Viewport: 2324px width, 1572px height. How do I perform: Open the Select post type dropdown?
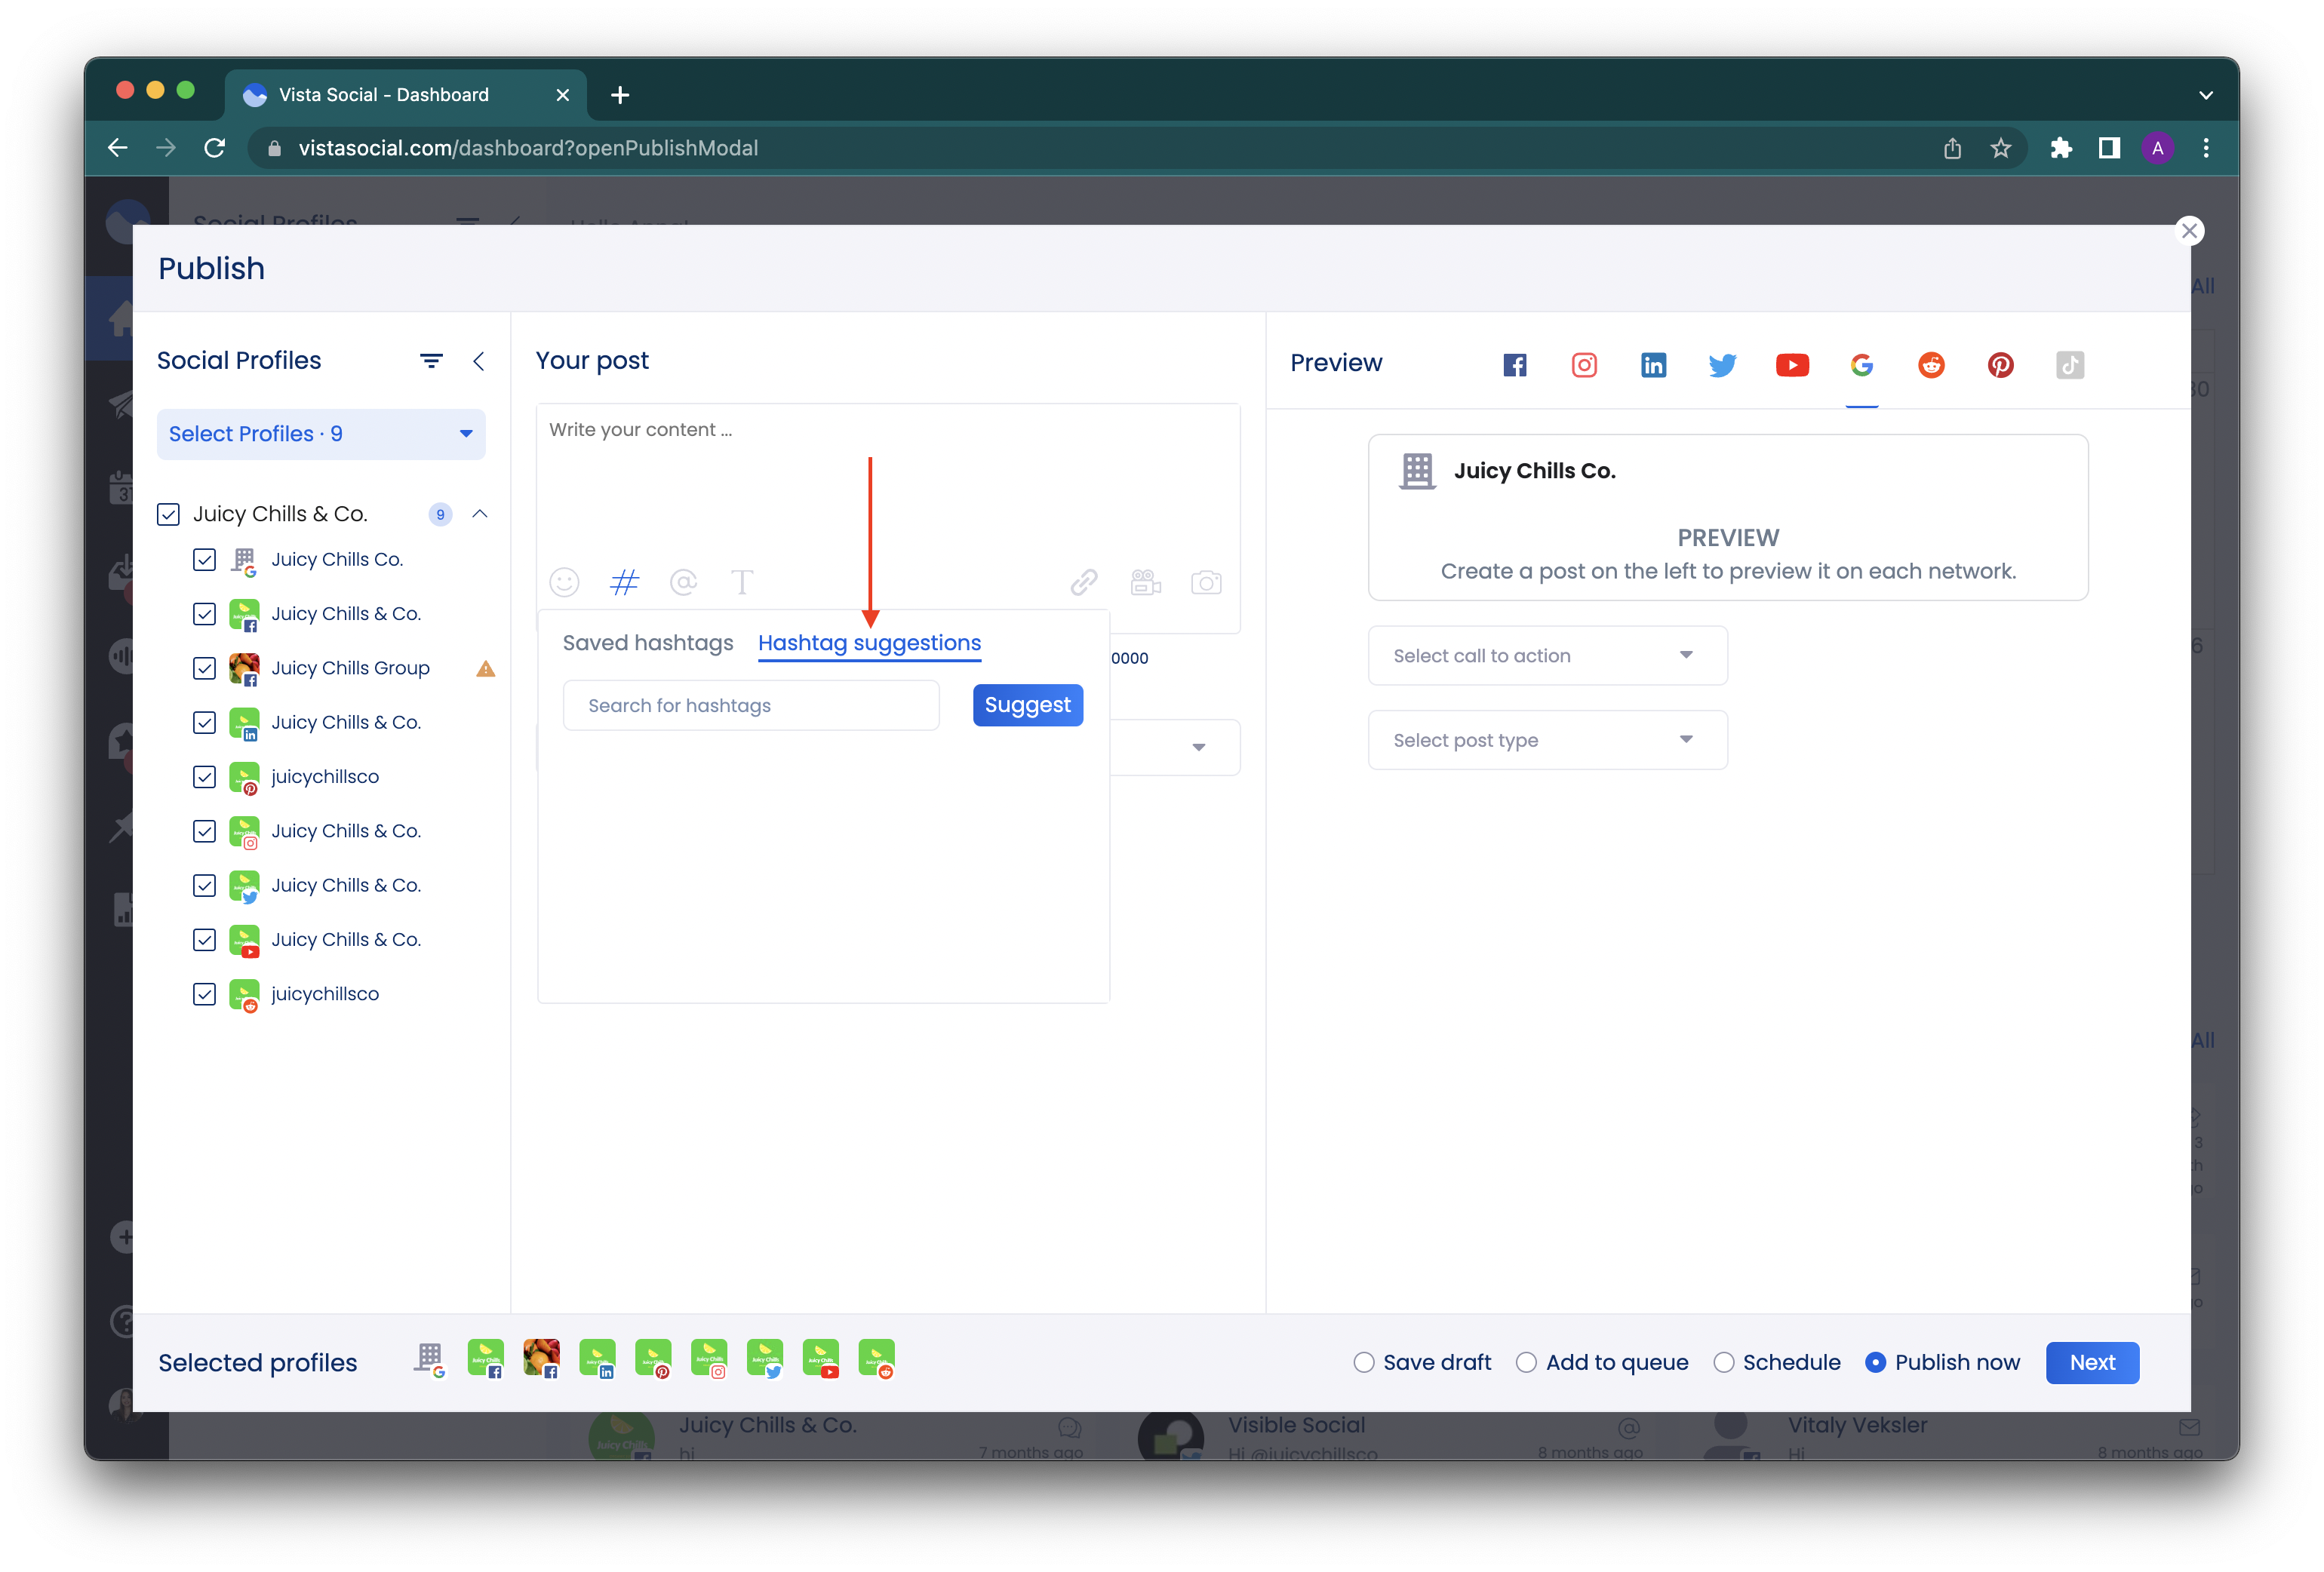coord(1547,740)
